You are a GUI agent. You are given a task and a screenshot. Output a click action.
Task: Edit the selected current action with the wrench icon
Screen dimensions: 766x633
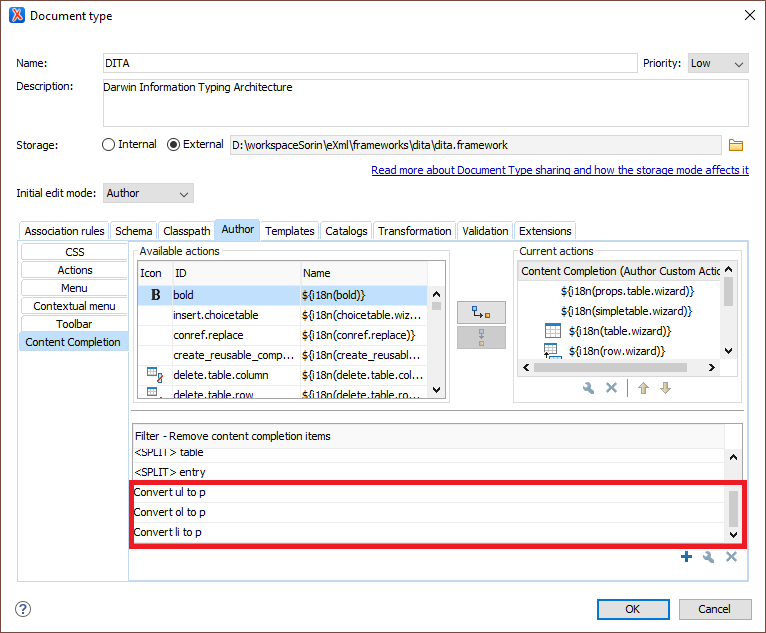pyautogui.click(x=589, y=388)
